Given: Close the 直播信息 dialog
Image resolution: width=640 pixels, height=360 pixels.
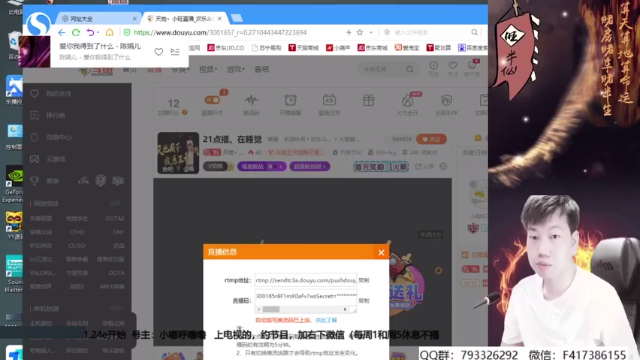Looking at the screenshot, I should tap(381, 253).
